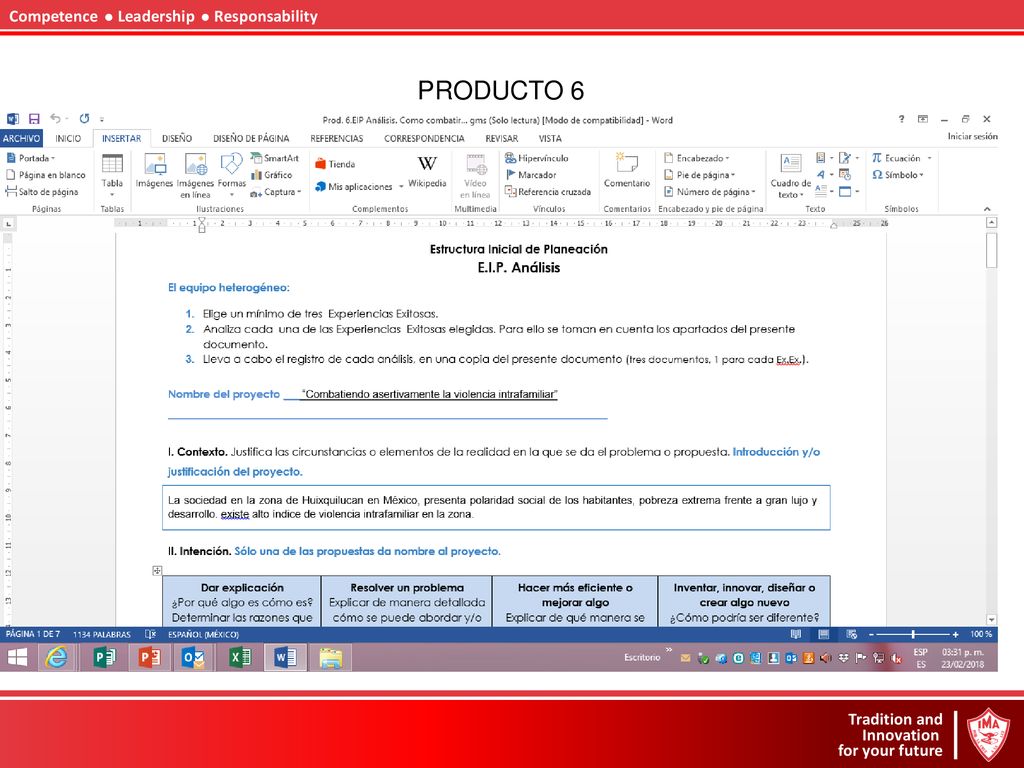The image size is (1024, 768).
Task: Toggle the ruler tab selector box
Action: 8,224
